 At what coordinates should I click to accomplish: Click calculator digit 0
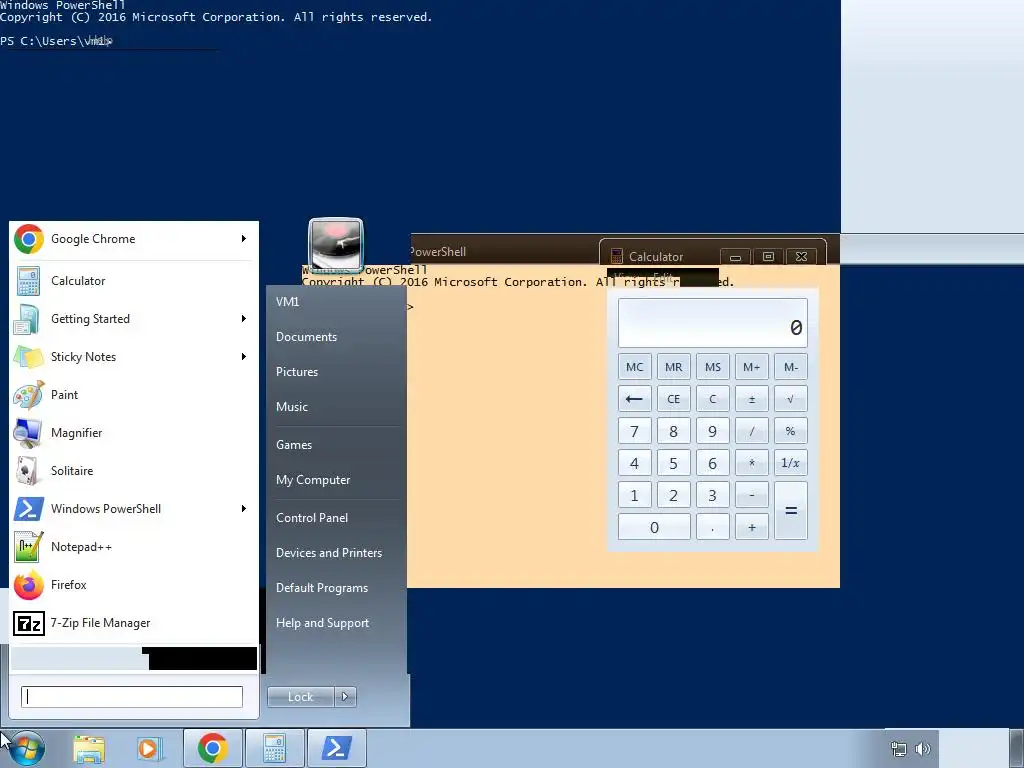click(654, 527)
